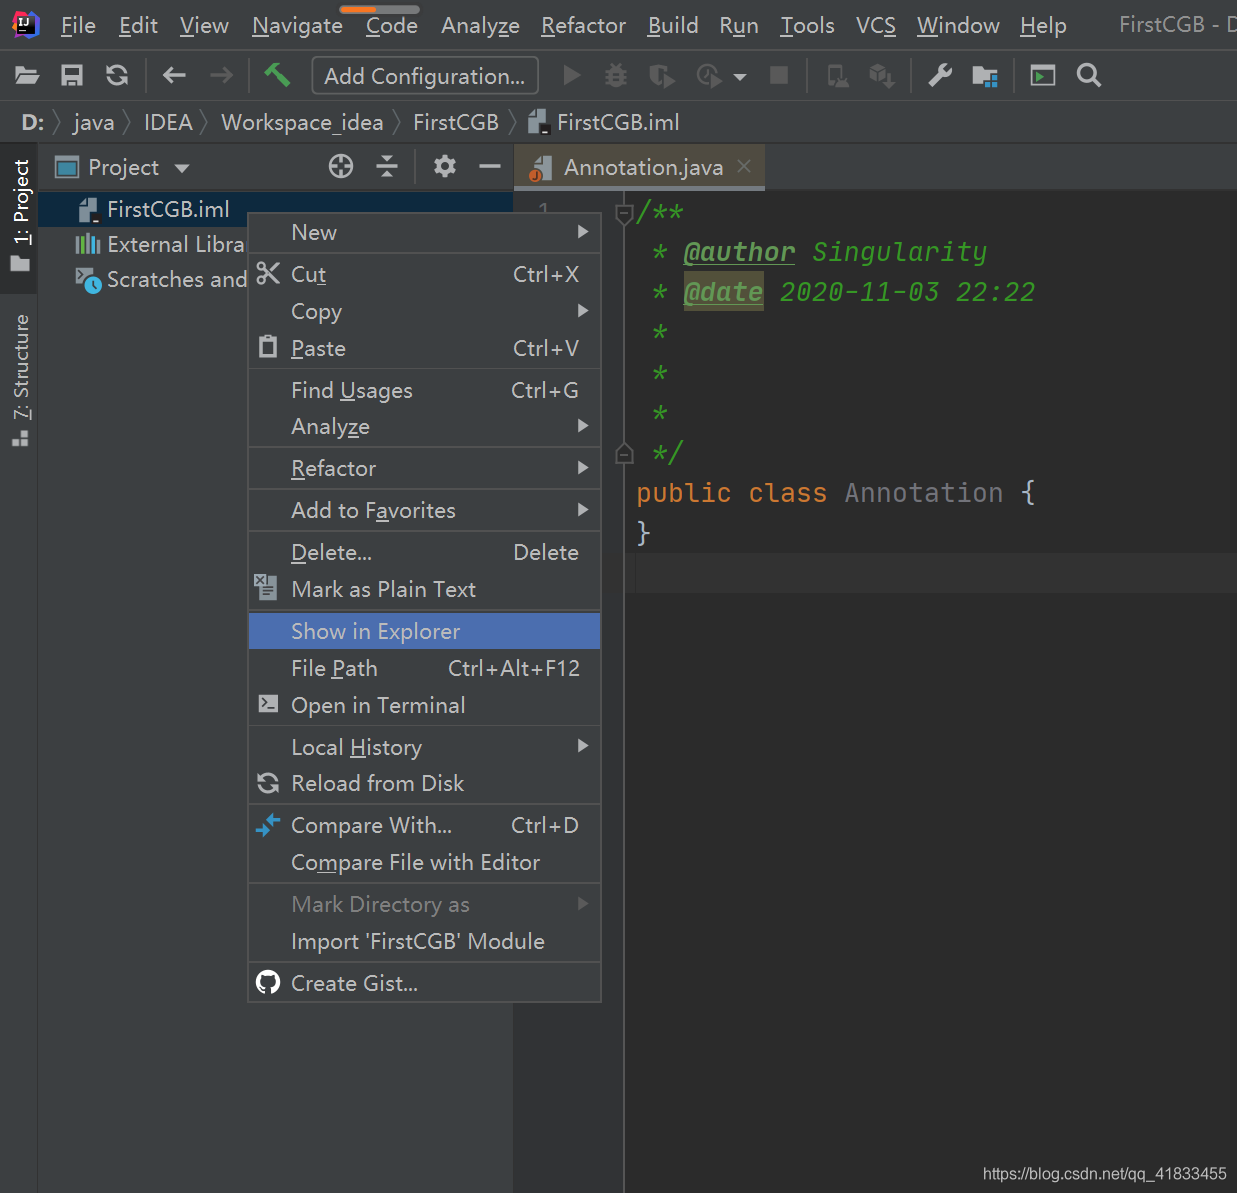Select Open in Terminal
The width and height of the screenshot is (1237, 1193).
click(424, 705)
